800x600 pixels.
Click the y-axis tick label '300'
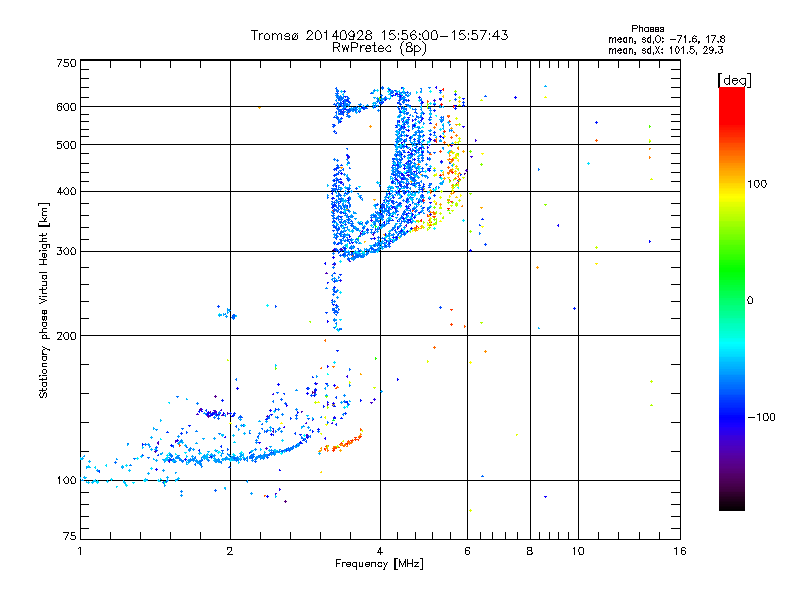[x=66, y=251]
